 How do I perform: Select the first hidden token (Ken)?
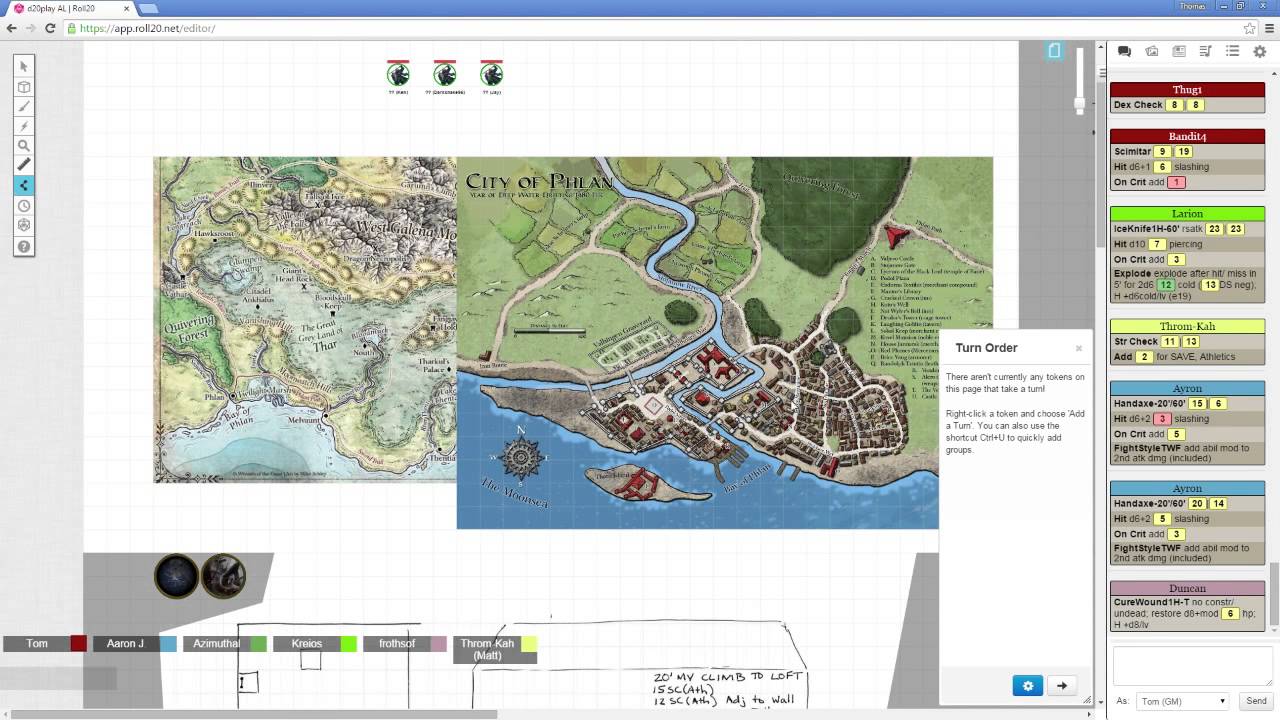(399, 74)
